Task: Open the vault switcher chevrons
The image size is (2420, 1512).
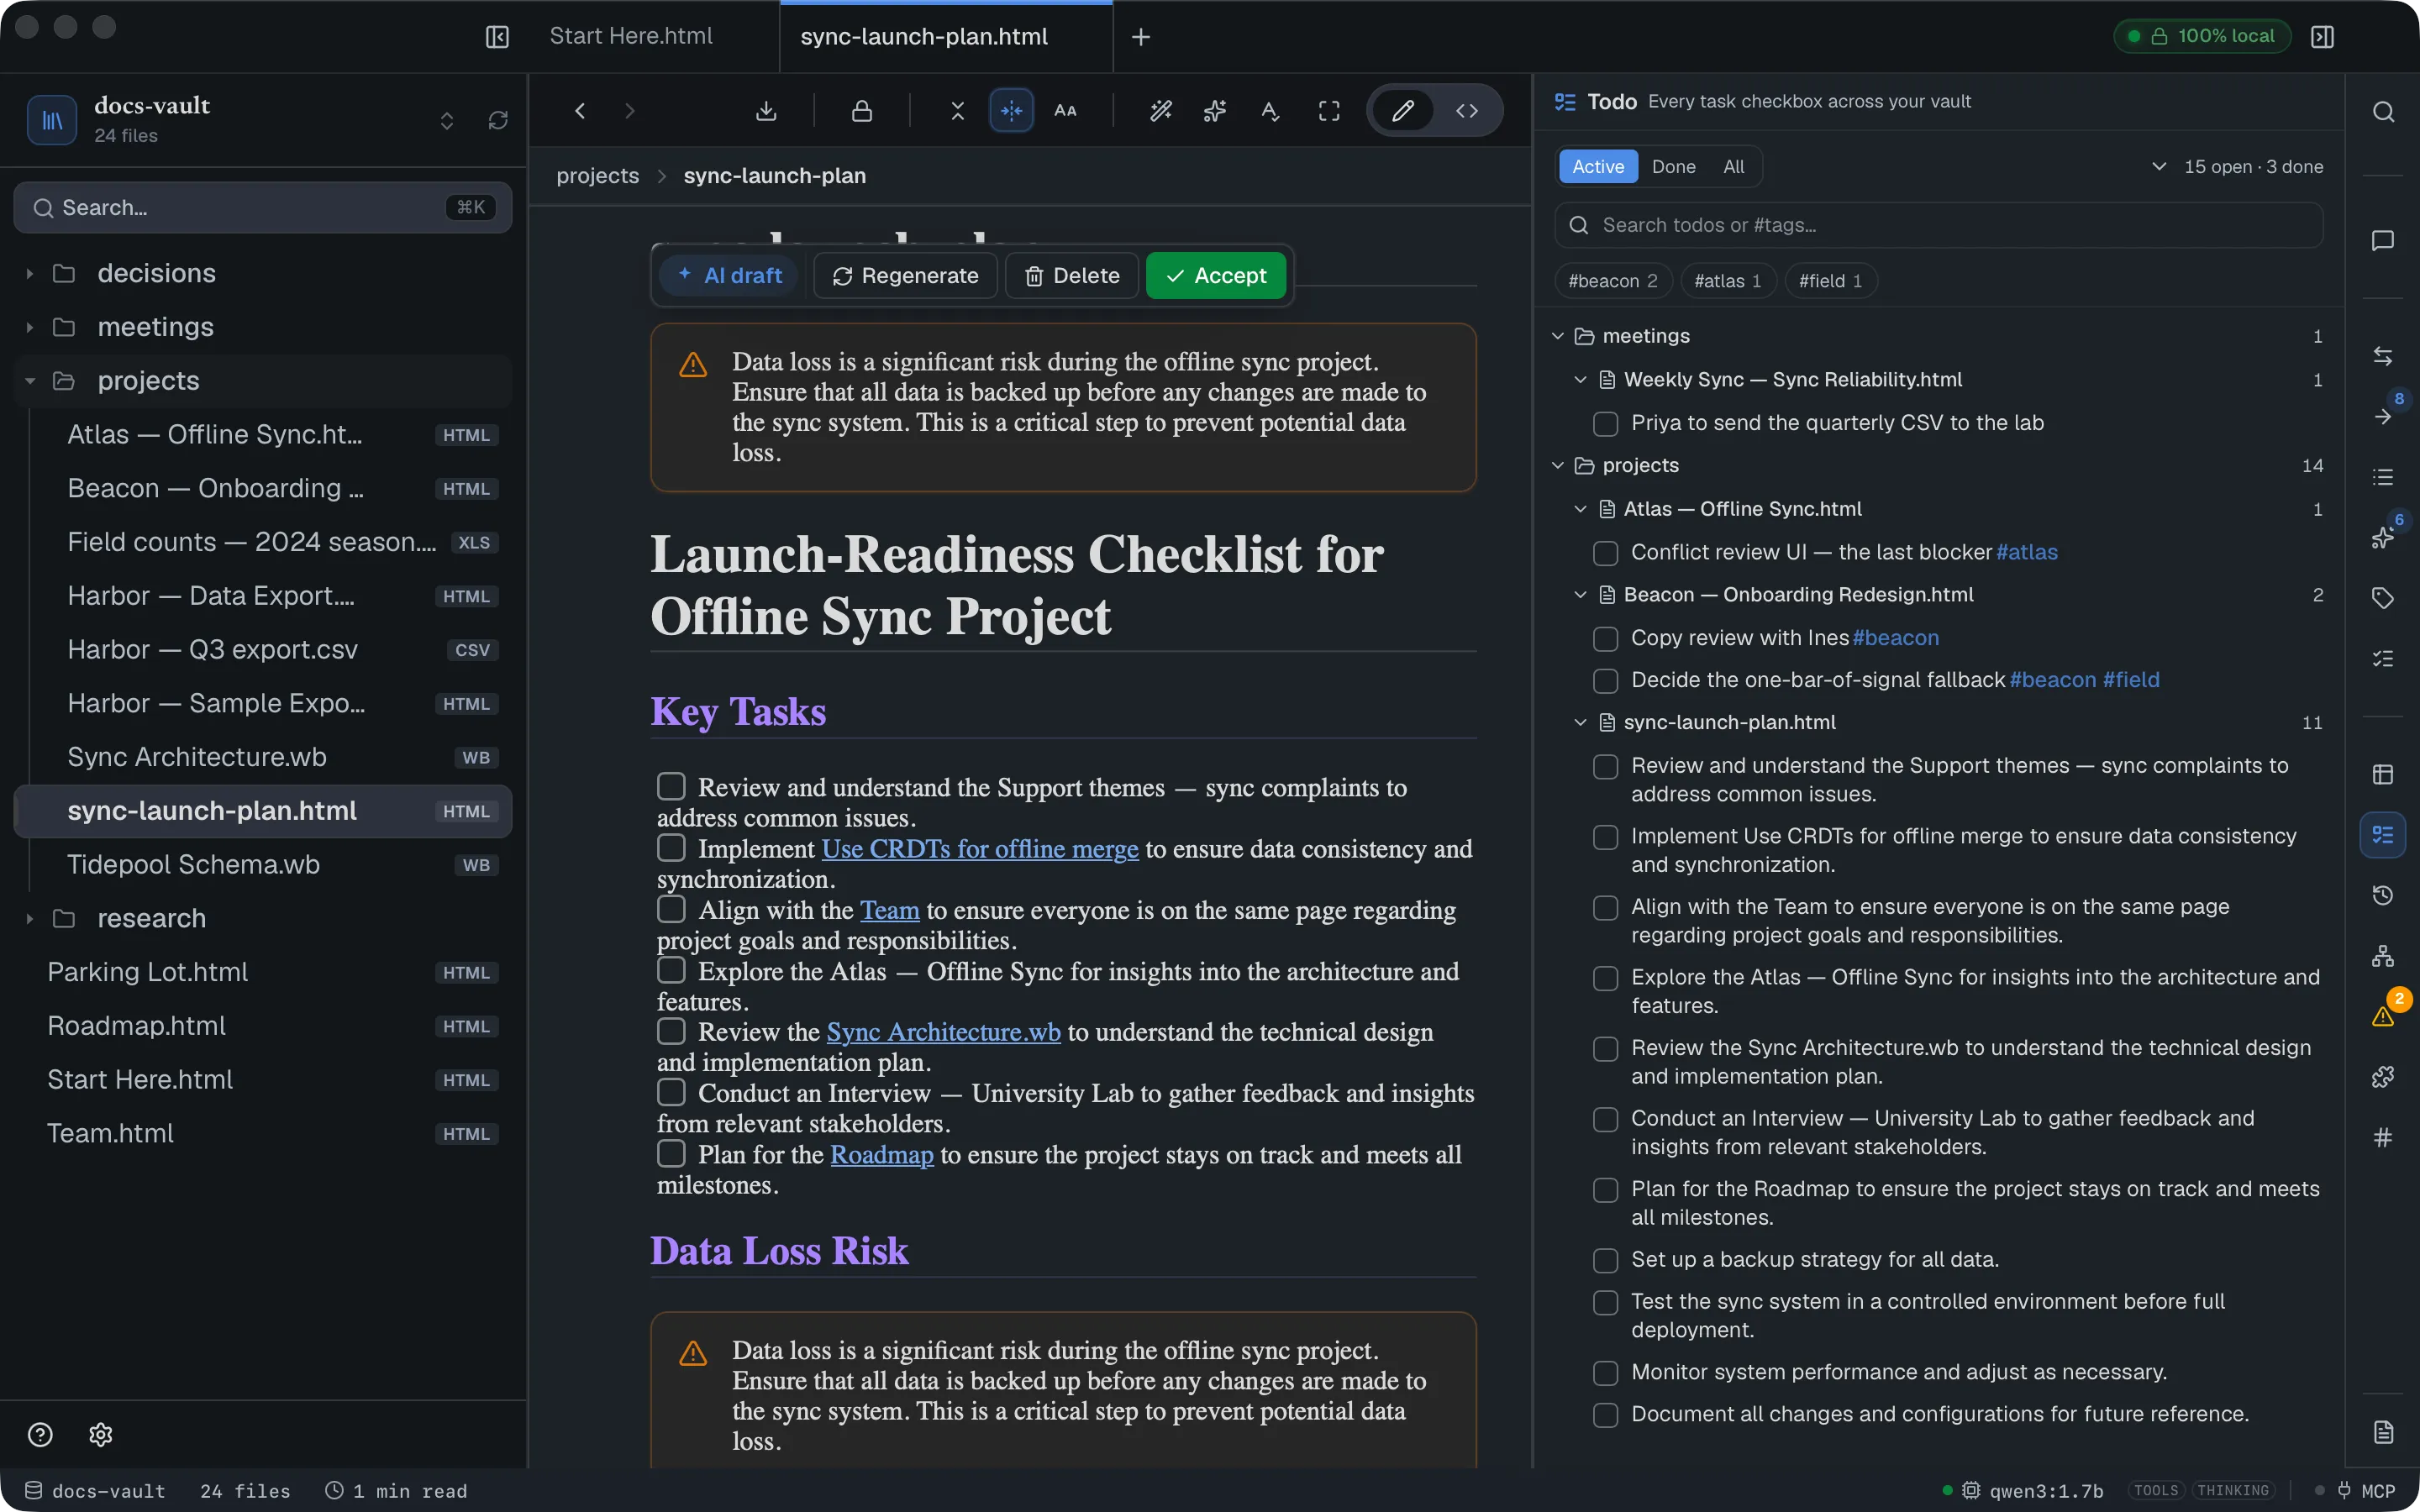Action: coord(446,120)
